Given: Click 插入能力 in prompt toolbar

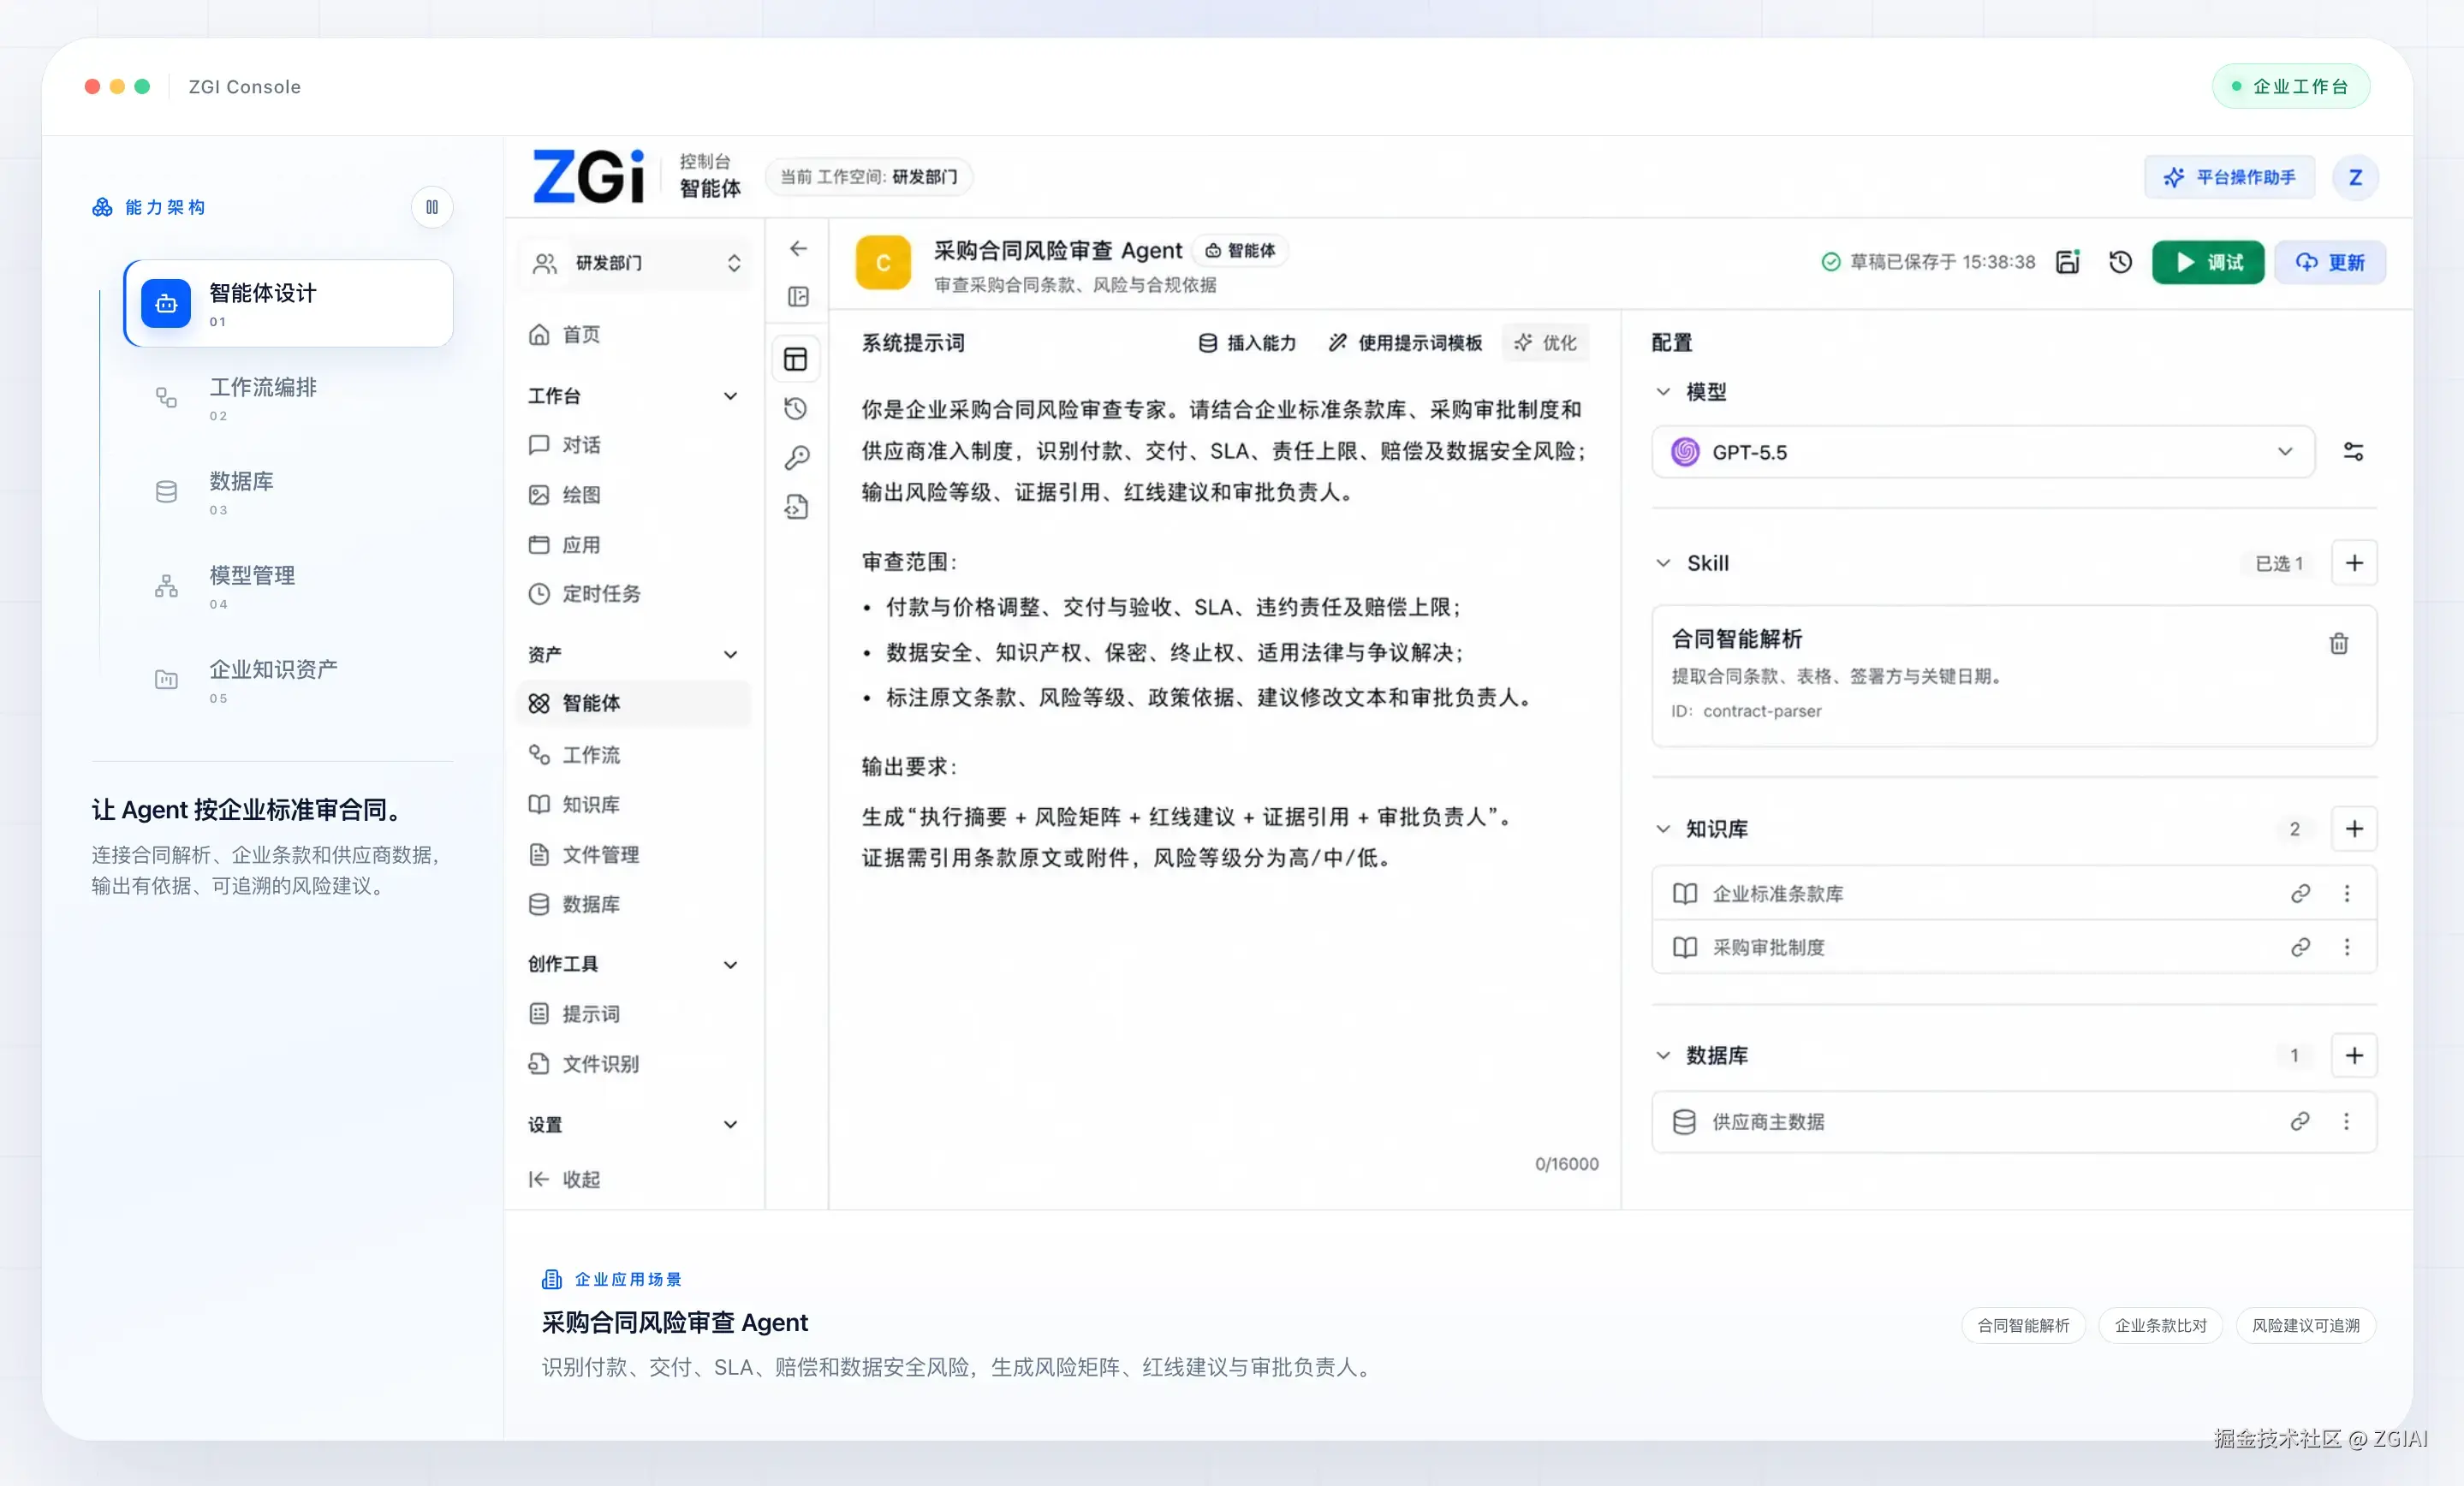Looking at the screenshot, I should [x=1247, y=343].
